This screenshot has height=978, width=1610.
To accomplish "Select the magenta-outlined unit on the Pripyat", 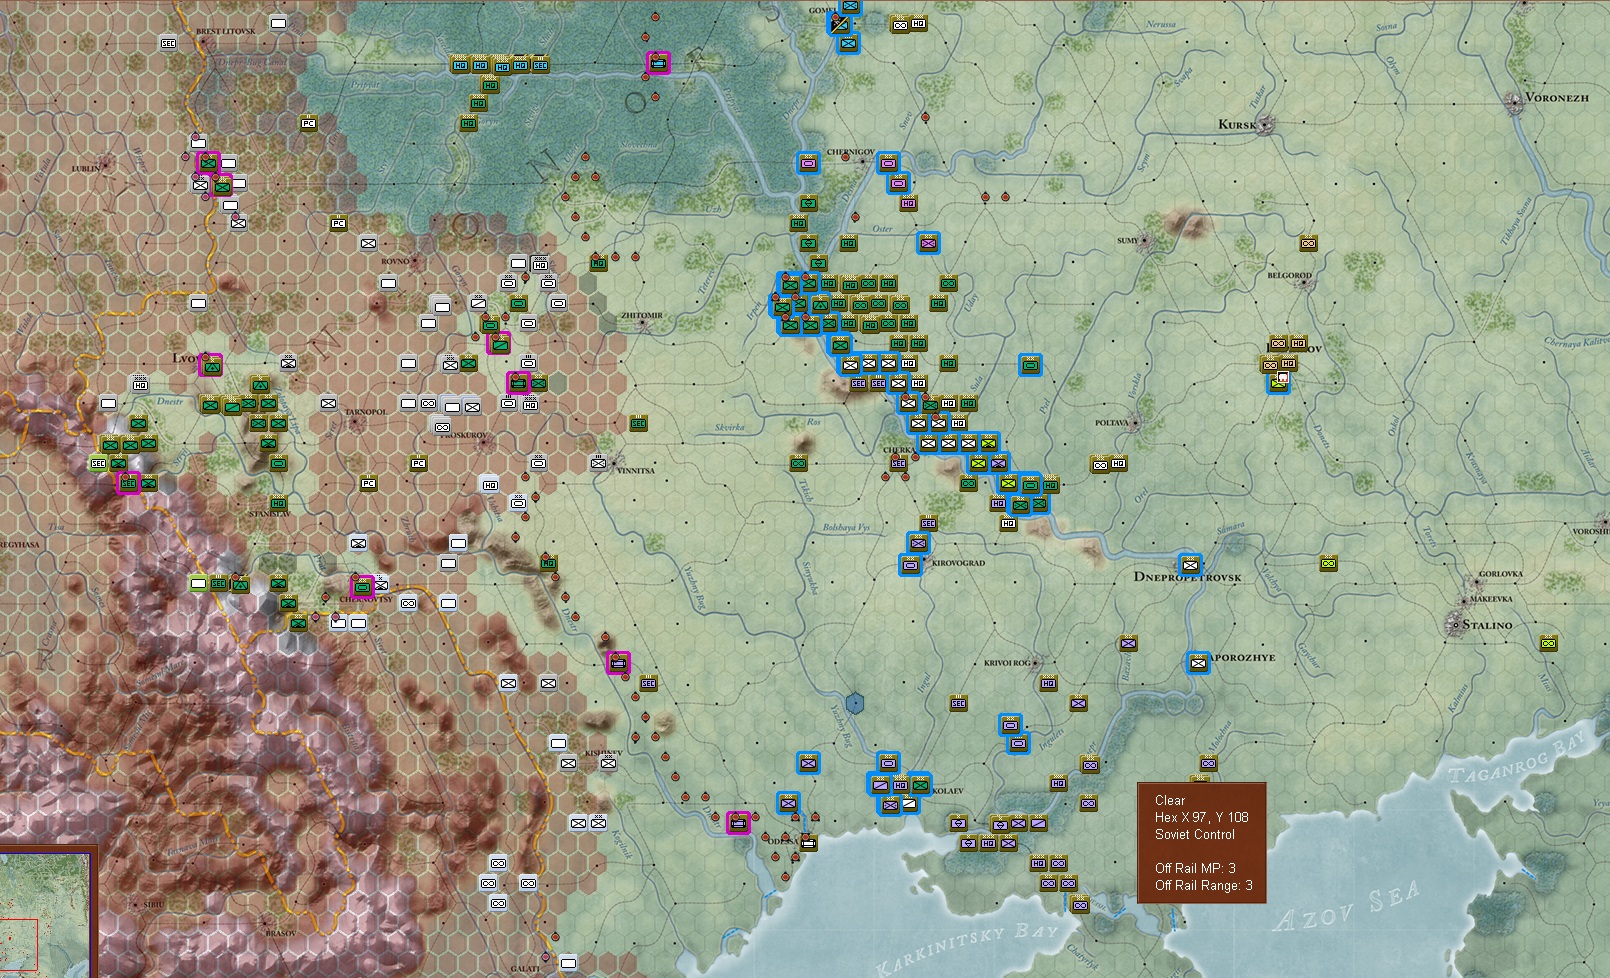I will [658, 63].
